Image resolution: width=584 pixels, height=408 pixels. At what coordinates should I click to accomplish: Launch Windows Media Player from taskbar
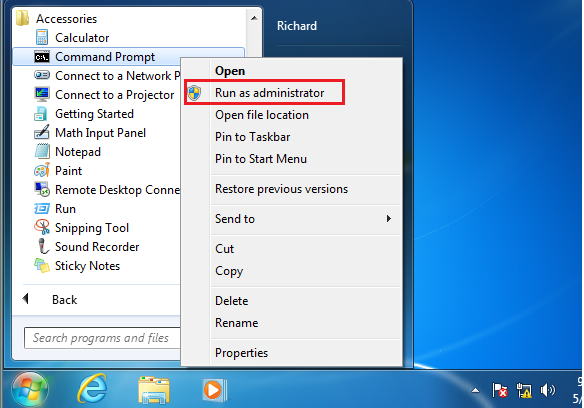(215, 390)
